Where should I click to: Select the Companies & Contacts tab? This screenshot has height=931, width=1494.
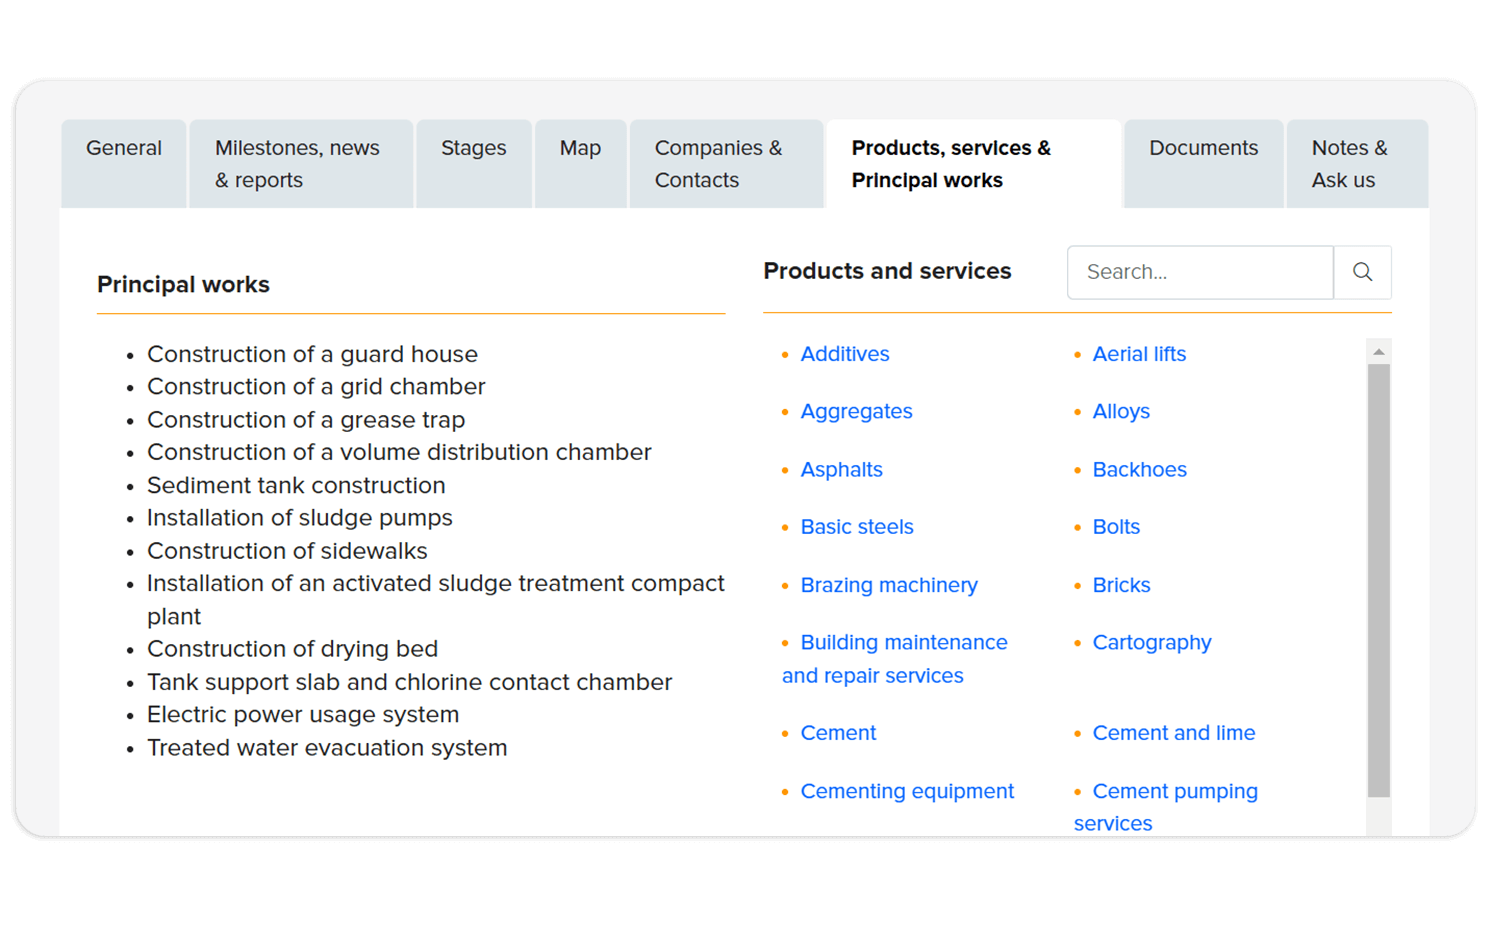point(718,163)
